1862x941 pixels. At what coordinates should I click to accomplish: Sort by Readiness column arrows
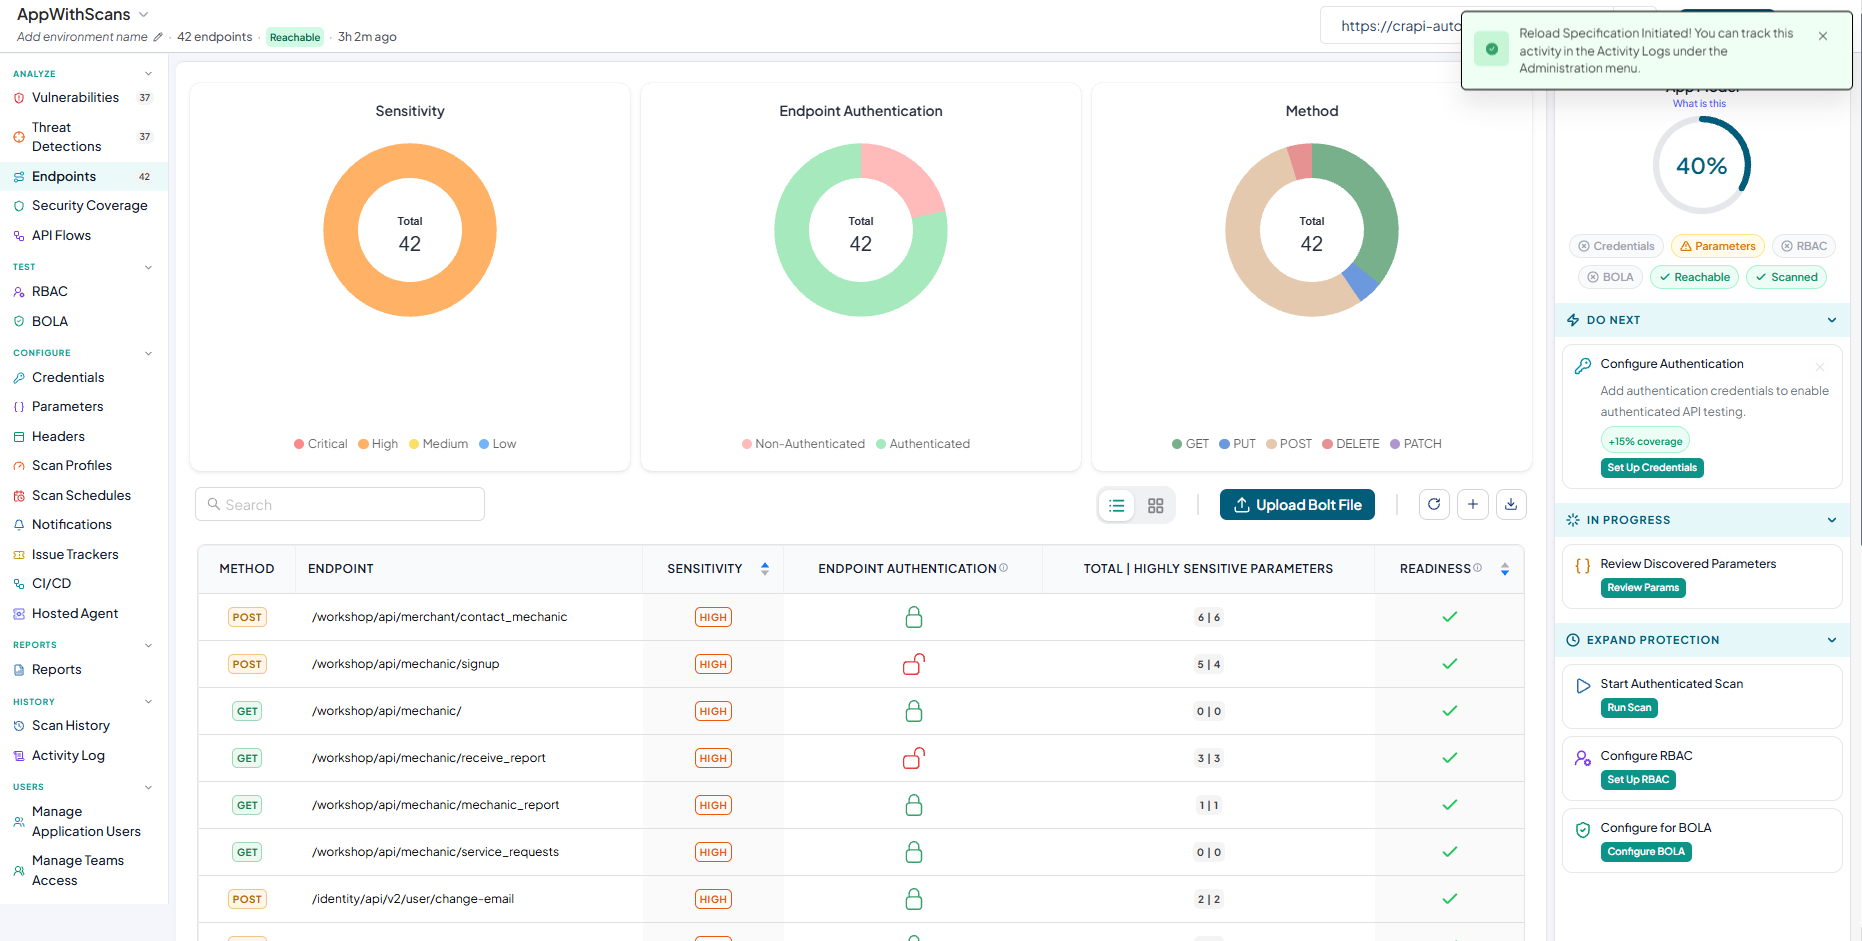(1505, 569)
